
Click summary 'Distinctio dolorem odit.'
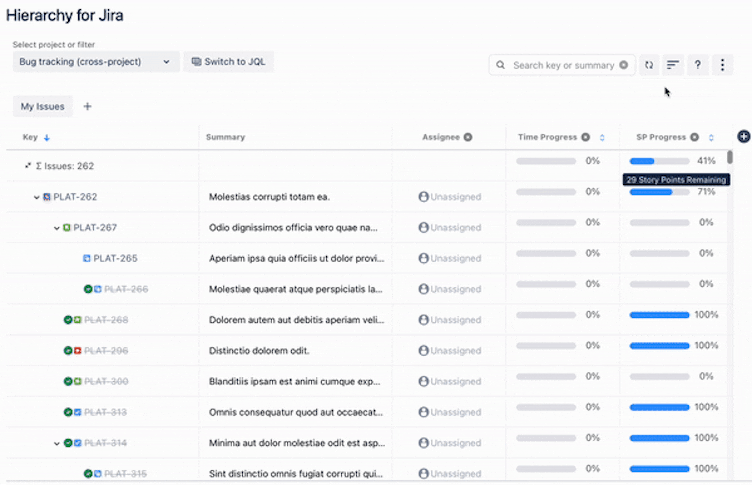click(259, 351)
